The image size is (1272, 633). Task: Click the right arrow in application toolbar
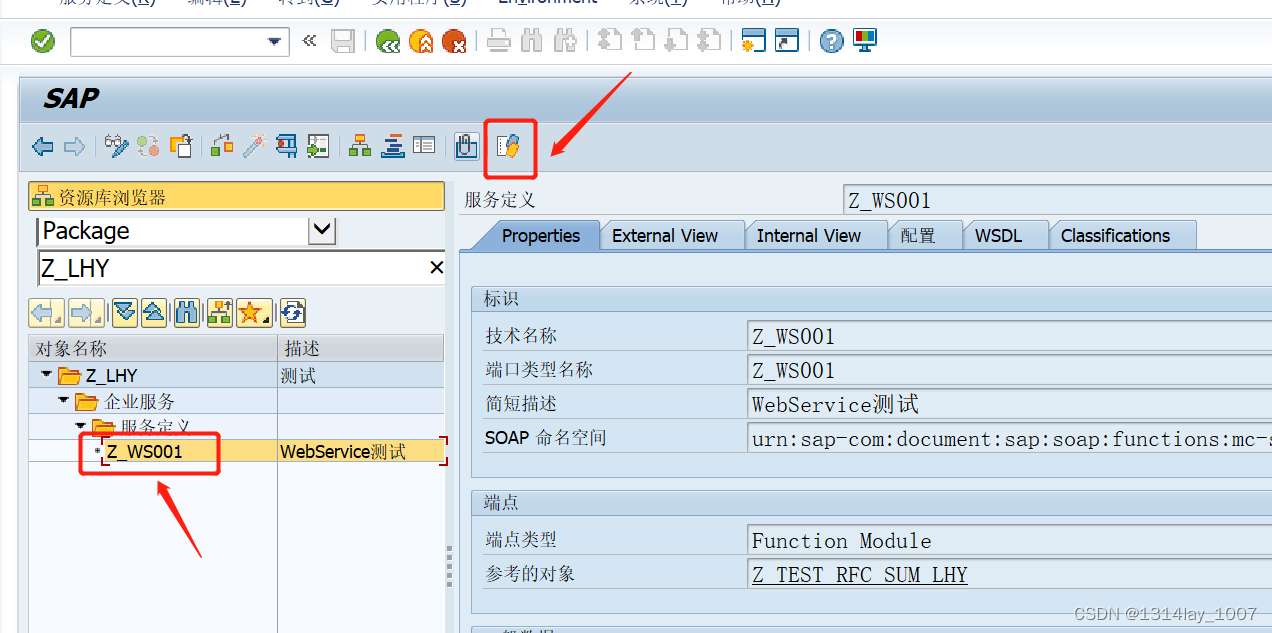click(x=74, y=147)
